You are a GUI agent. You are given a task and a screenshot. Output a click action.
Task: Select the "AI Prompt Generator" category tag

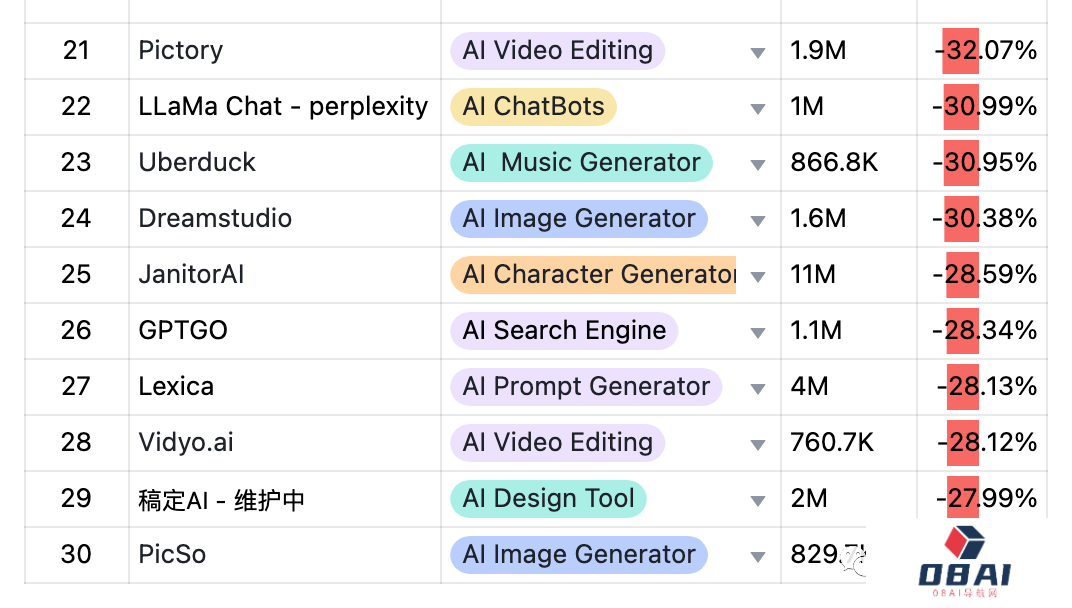(587, 387)
